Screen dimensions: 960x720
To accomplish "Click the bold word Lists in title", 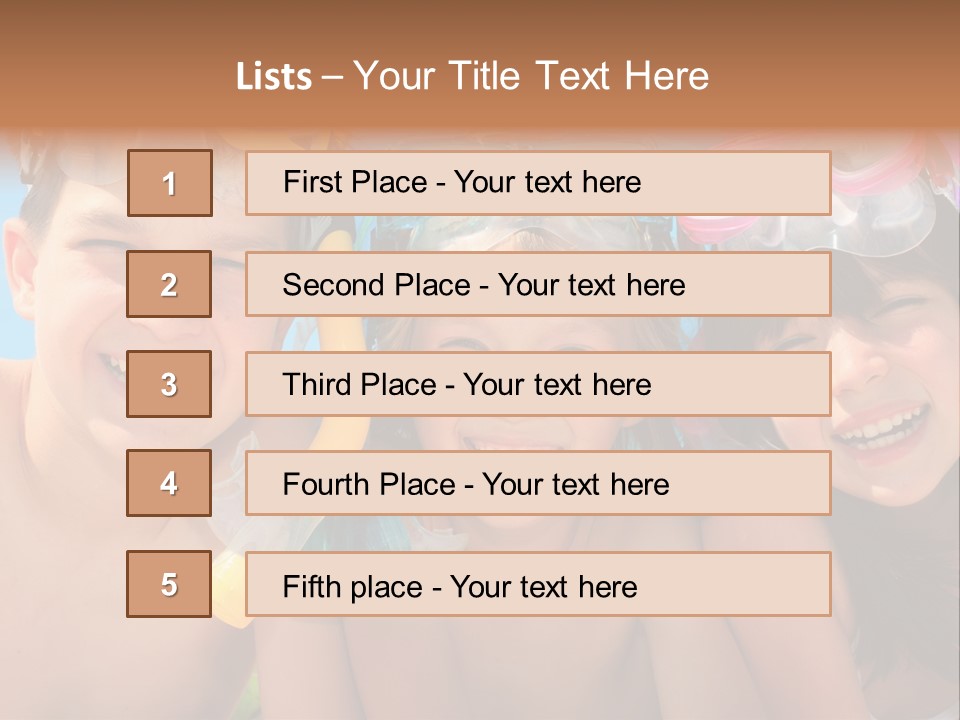I will pyautogui.click(x=274, y=76).
